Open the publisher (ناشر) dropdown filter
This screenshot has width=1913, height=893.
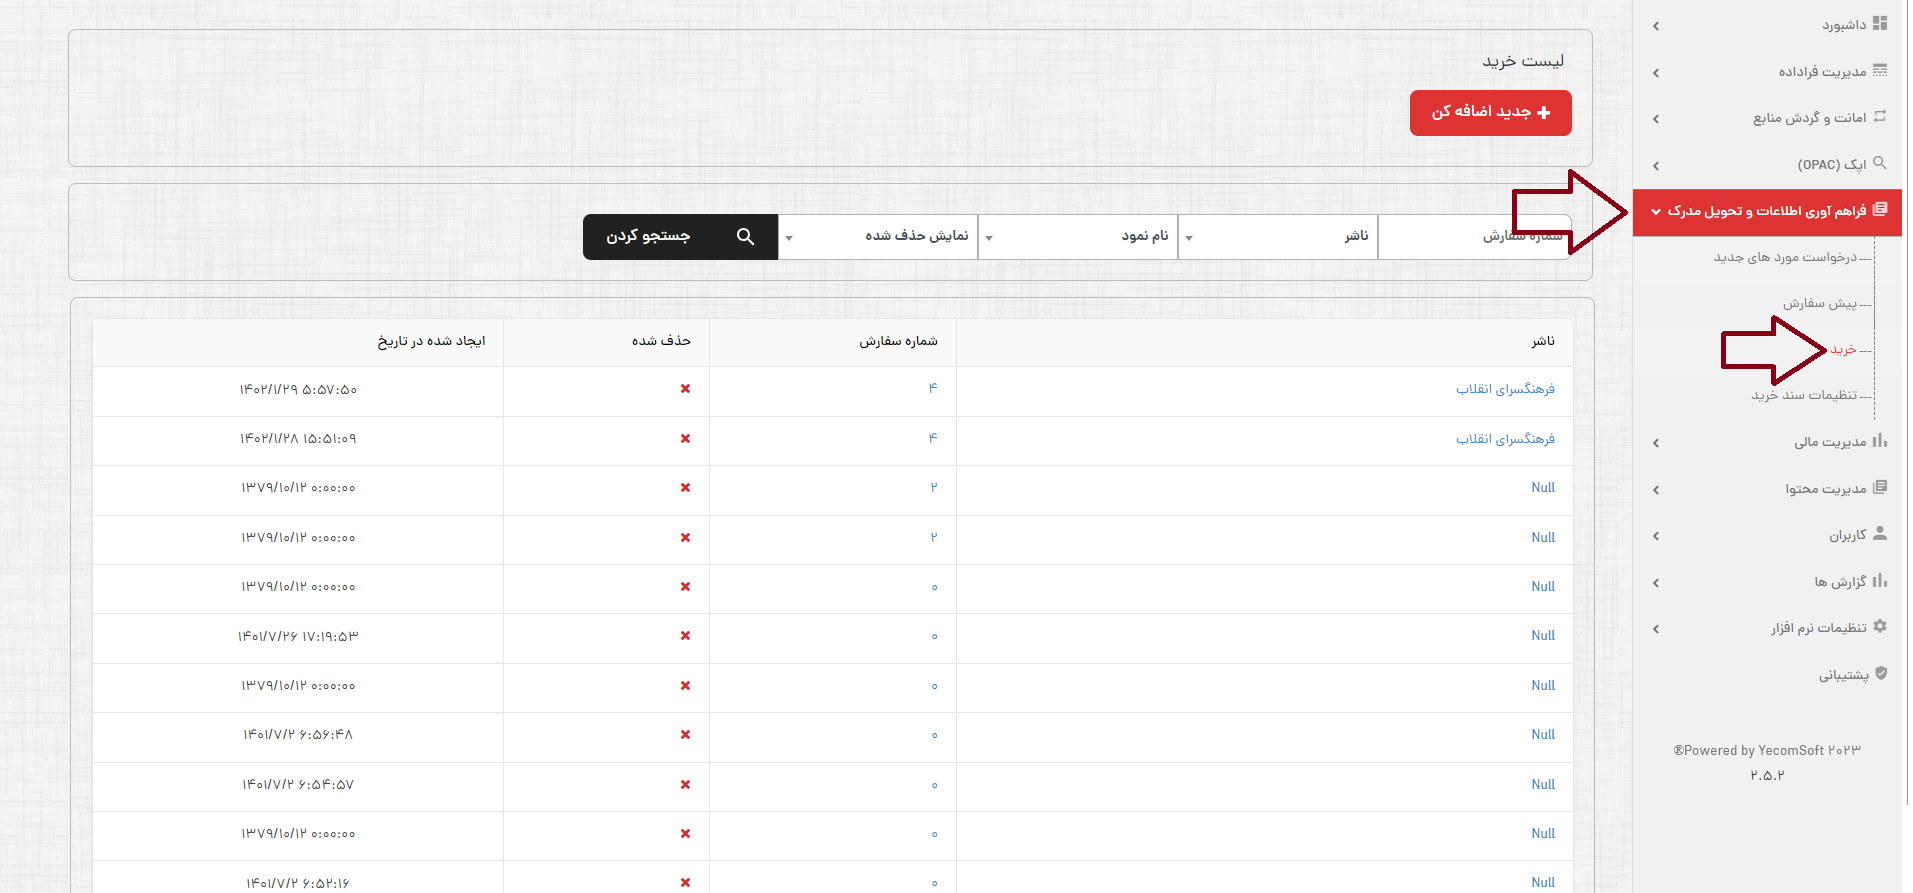click(x=1277, y=237)
